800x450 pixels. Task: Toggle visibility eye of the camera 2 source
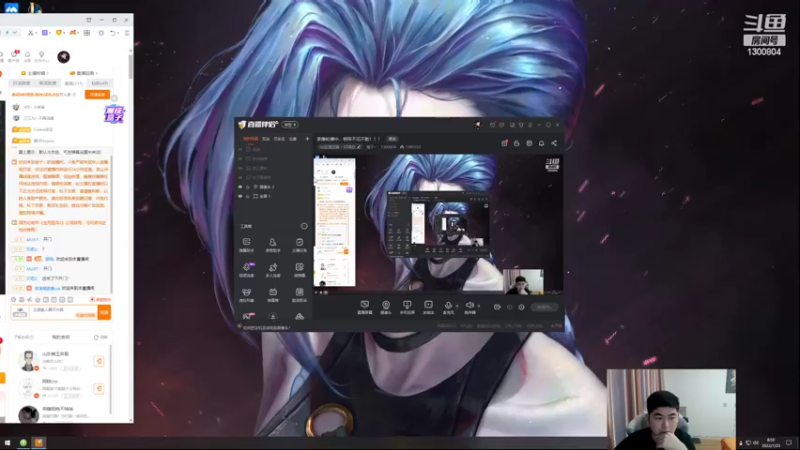(240, 187)
